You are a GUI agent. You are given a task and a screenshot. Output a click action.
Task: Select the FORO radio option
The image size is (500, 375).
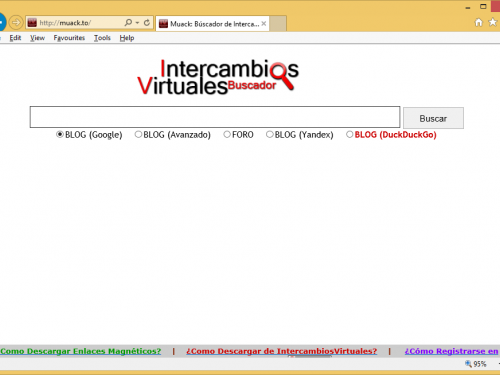pyautogui.click(x=227, y=134)
